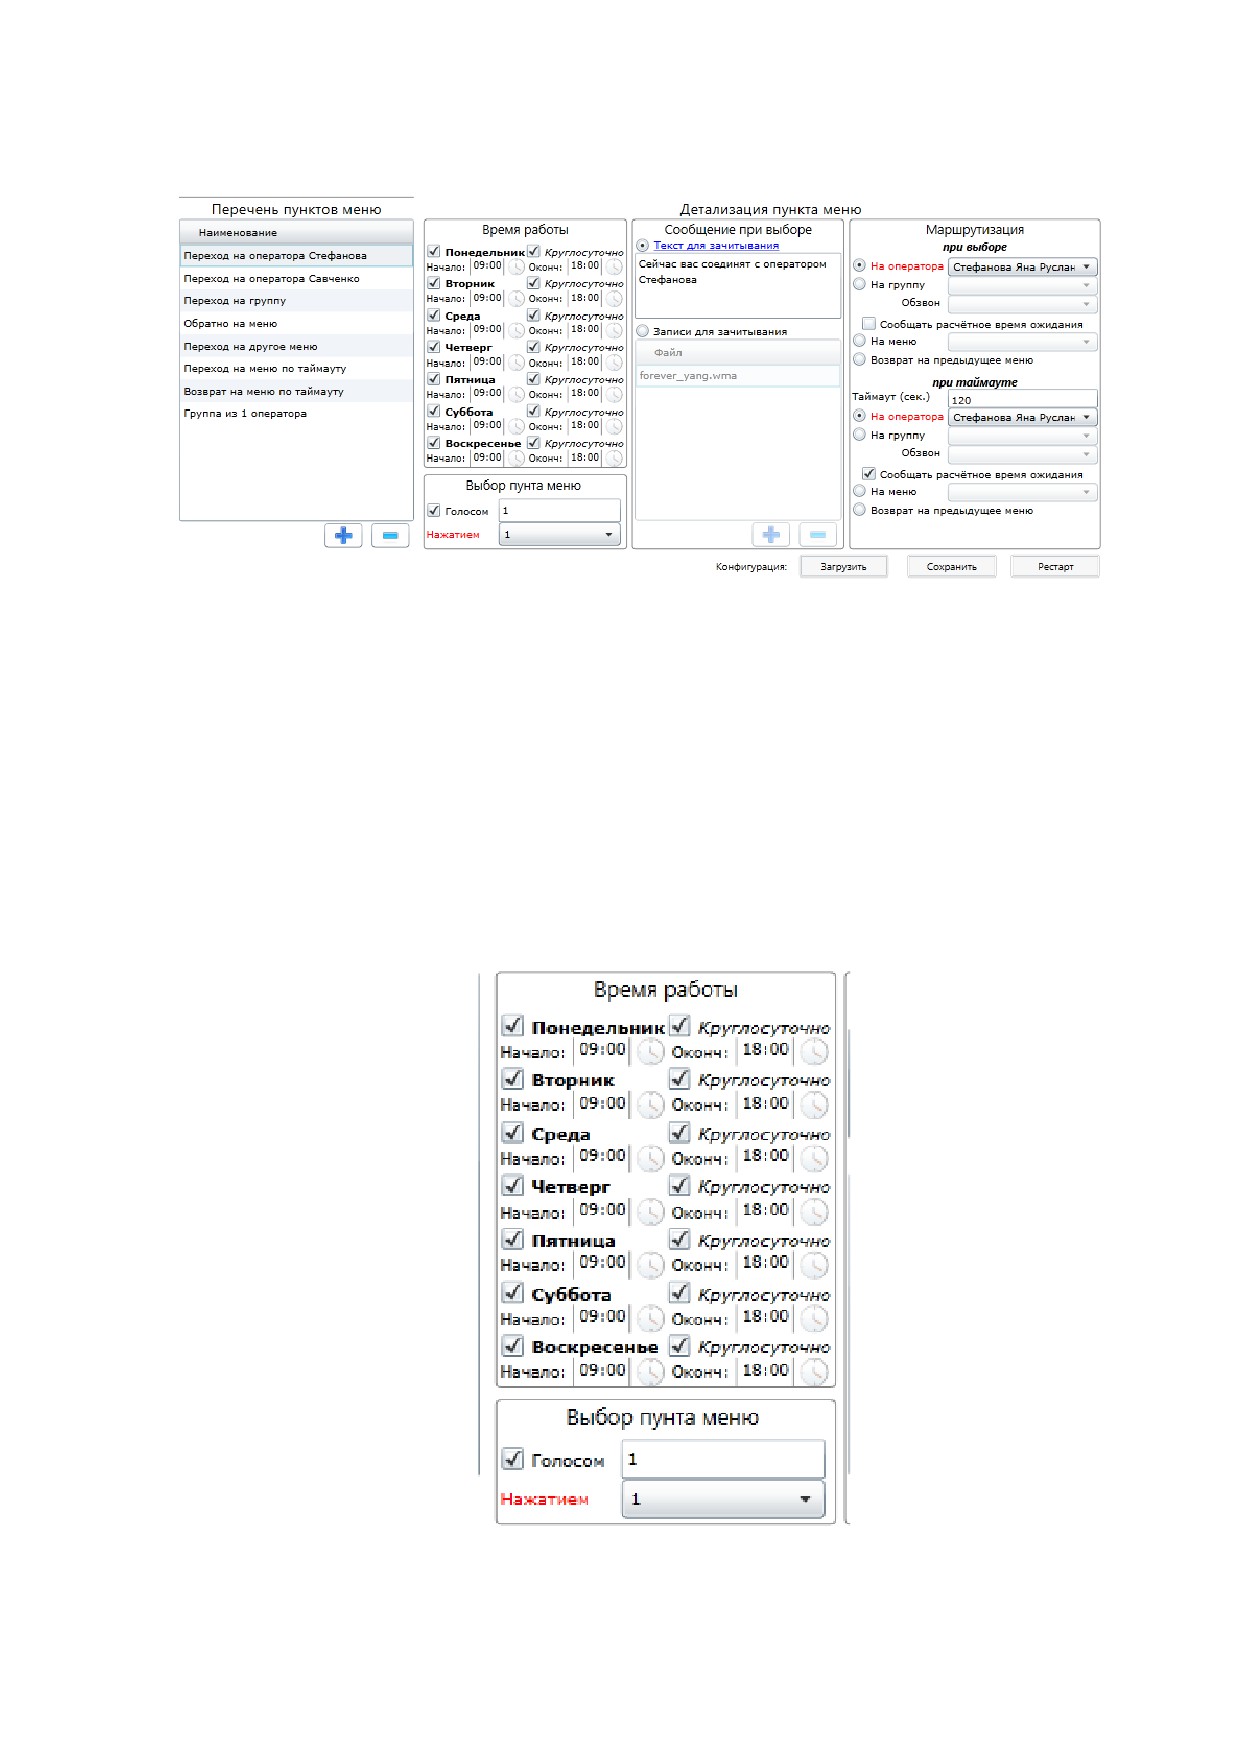Open Среда end-time clock in the enlarged panel
1239x1752 pixels.
pyautogui.click(x=815, y=1158)
